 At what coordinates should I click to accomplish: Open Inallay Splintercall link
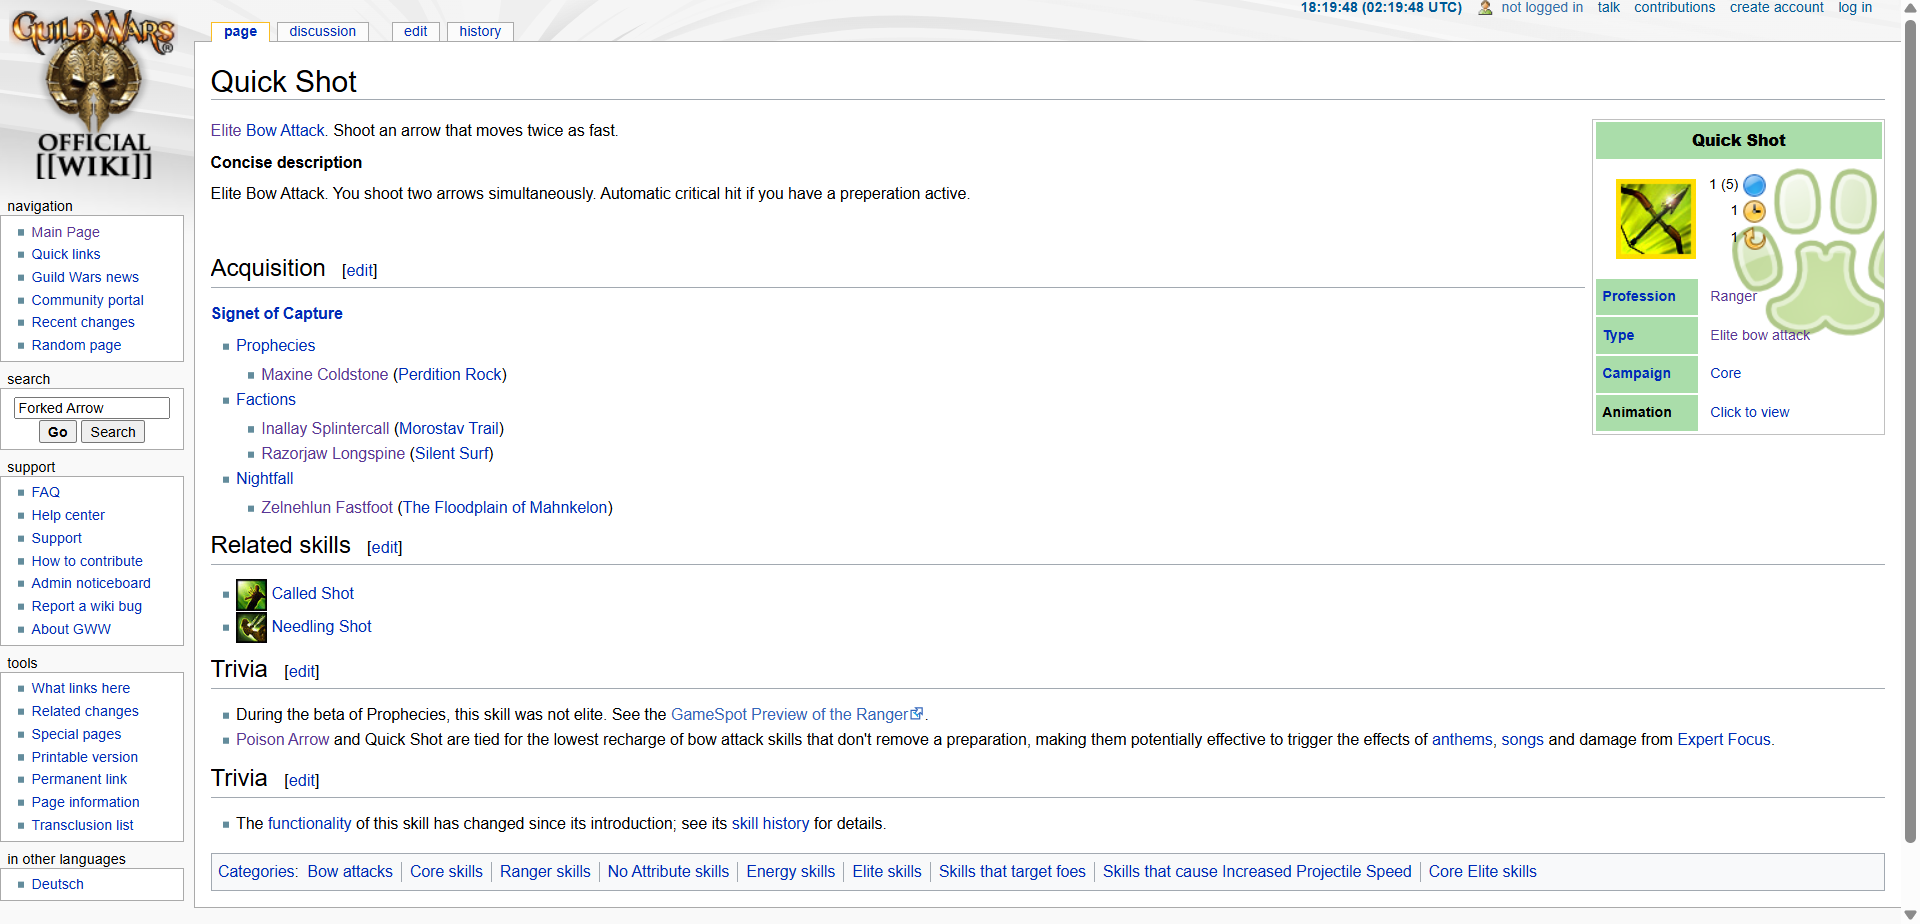pyautogui.click(x=325, y=428)
